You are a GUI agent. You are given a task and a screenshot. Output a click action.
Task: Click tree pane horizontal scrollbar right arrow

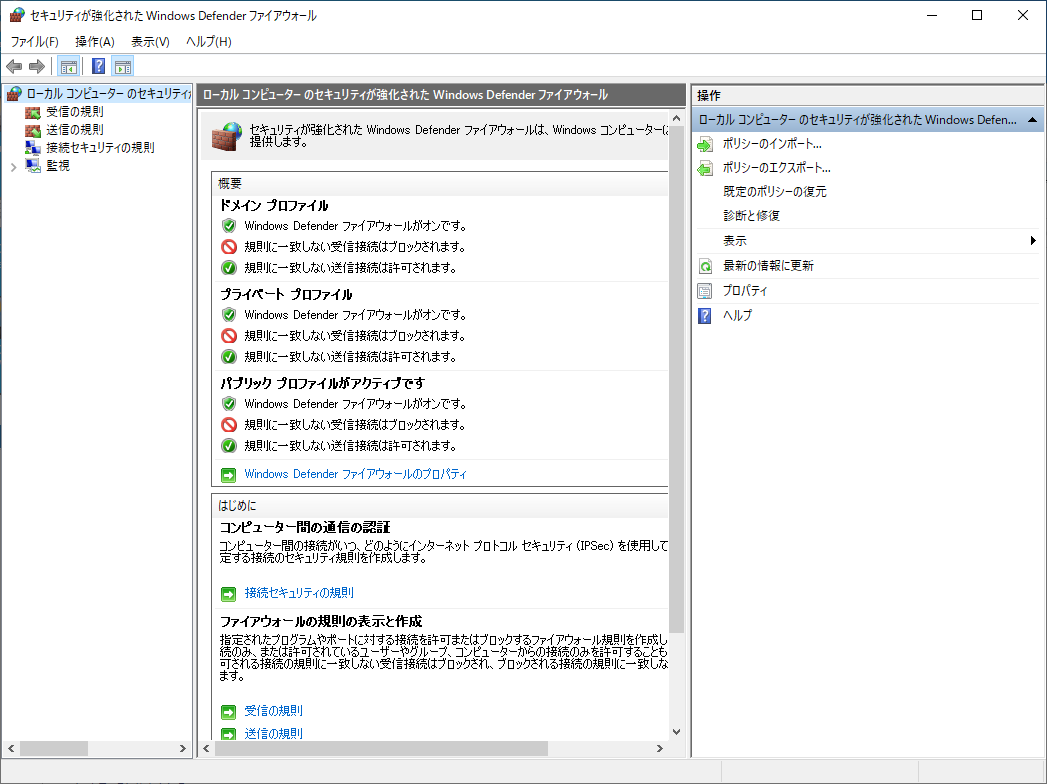coord(182,749)
